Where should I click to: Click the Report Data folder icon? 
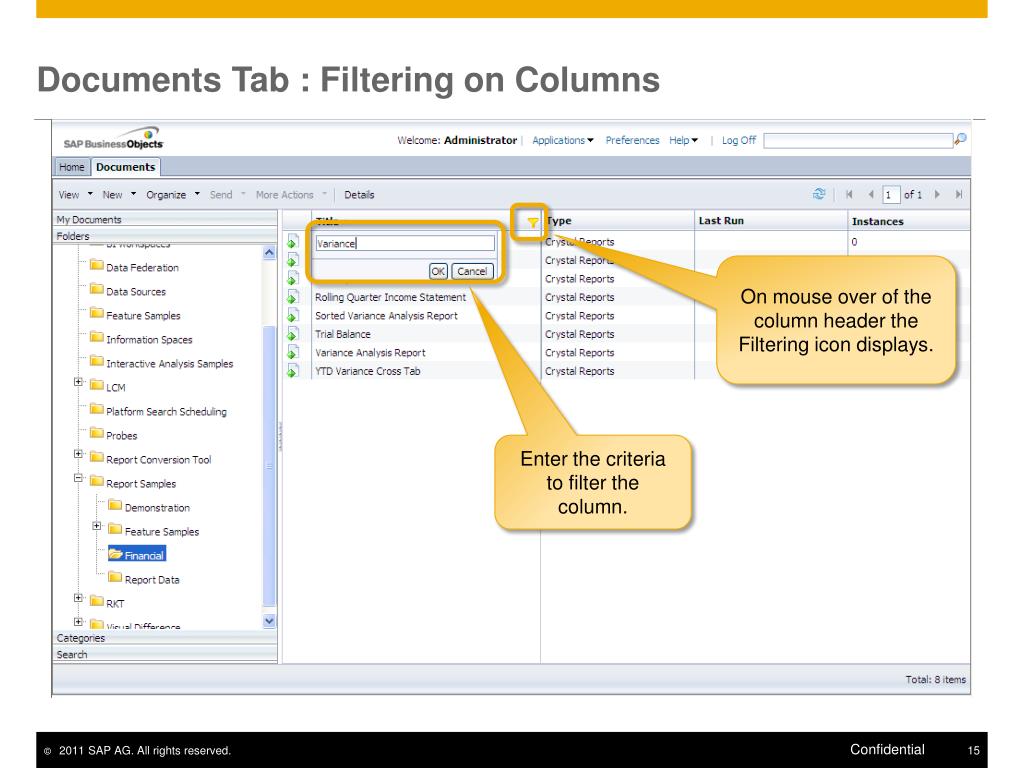click(x=115, y=577)
